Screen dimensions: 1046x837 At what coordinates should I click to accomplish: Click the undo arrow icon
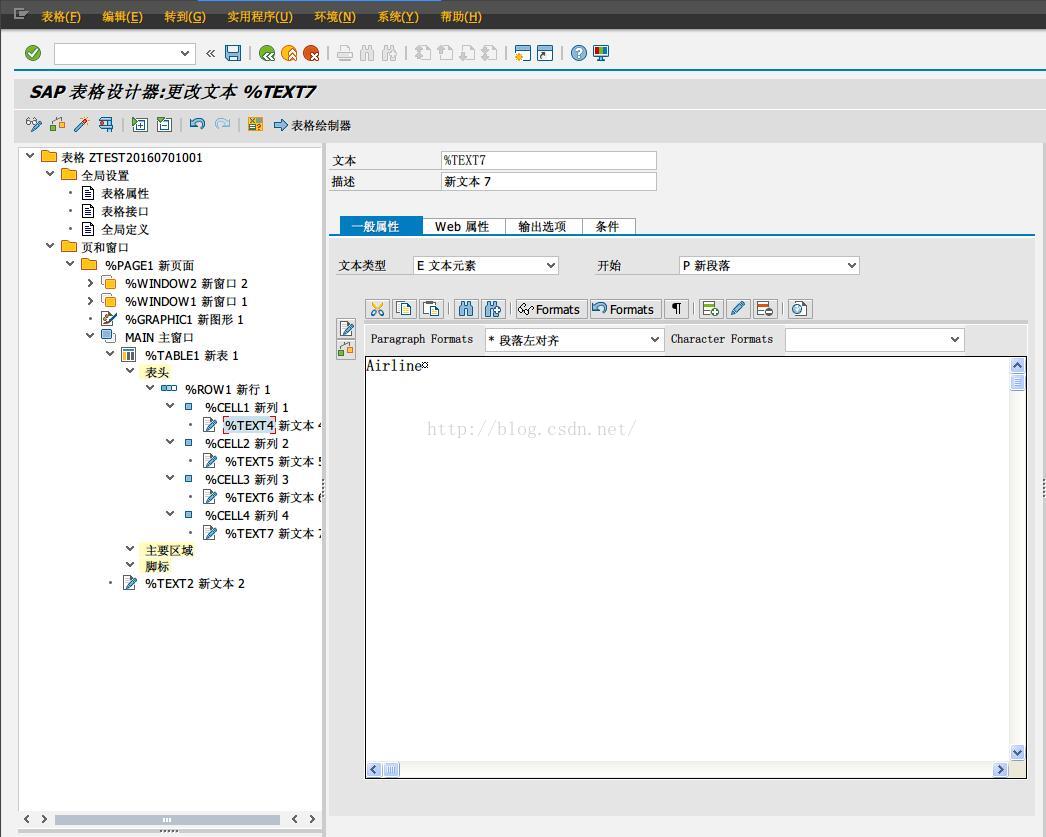click(197, 124)
